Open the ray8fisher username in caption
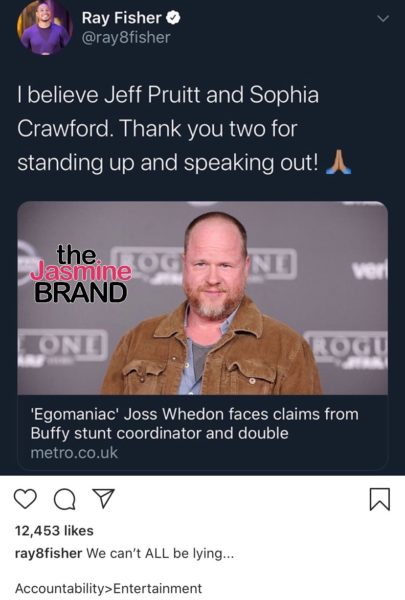405x600 pixels. [x=48, y=553]
